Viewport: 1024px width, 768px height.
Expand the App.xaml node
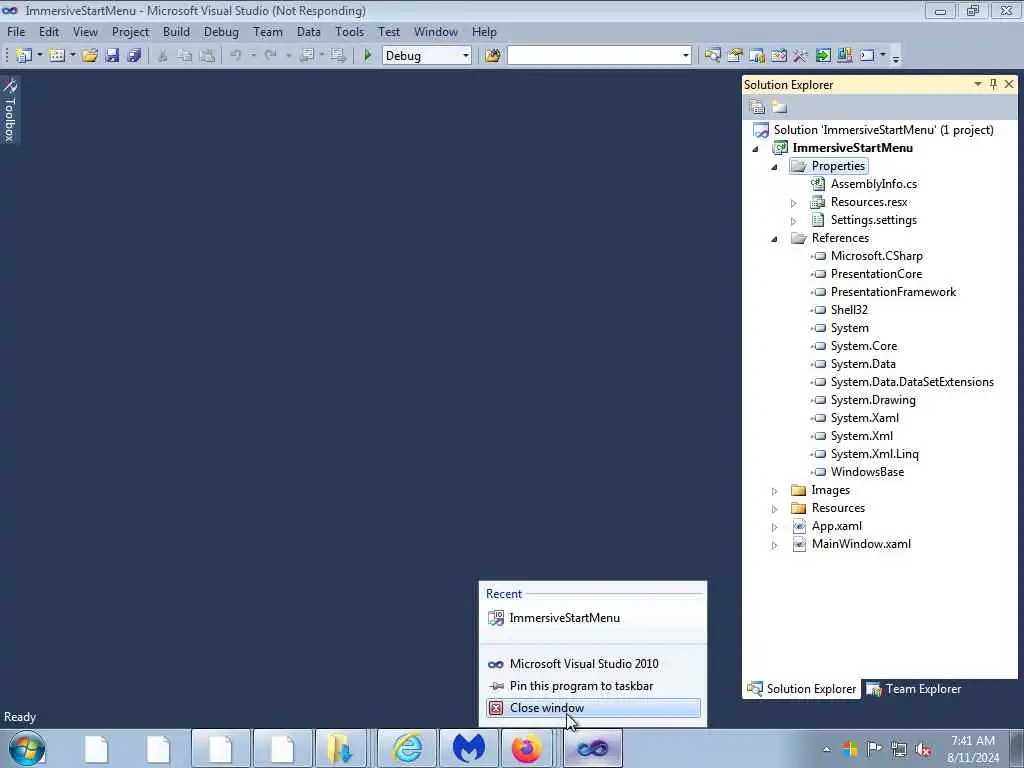775,526
